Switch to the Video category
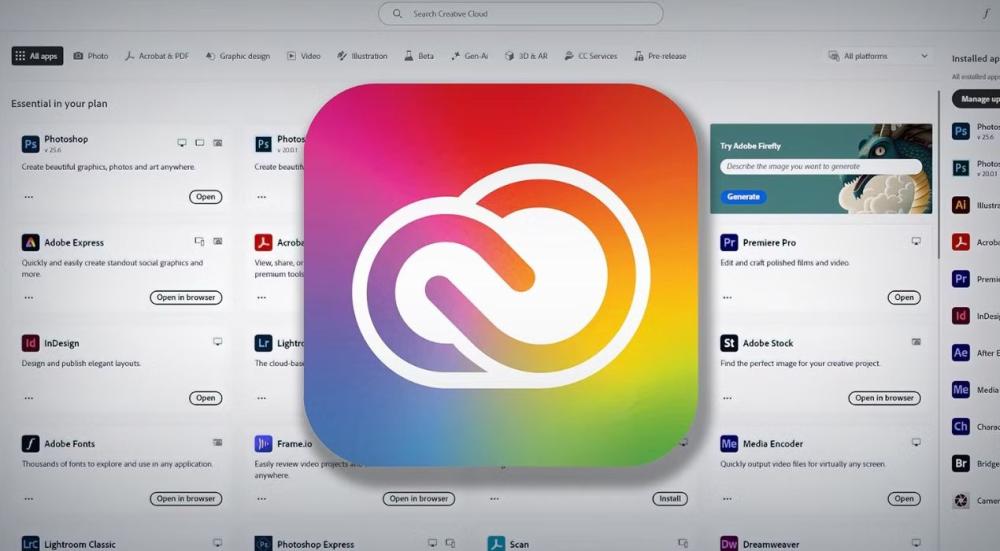 coord(304,56)
